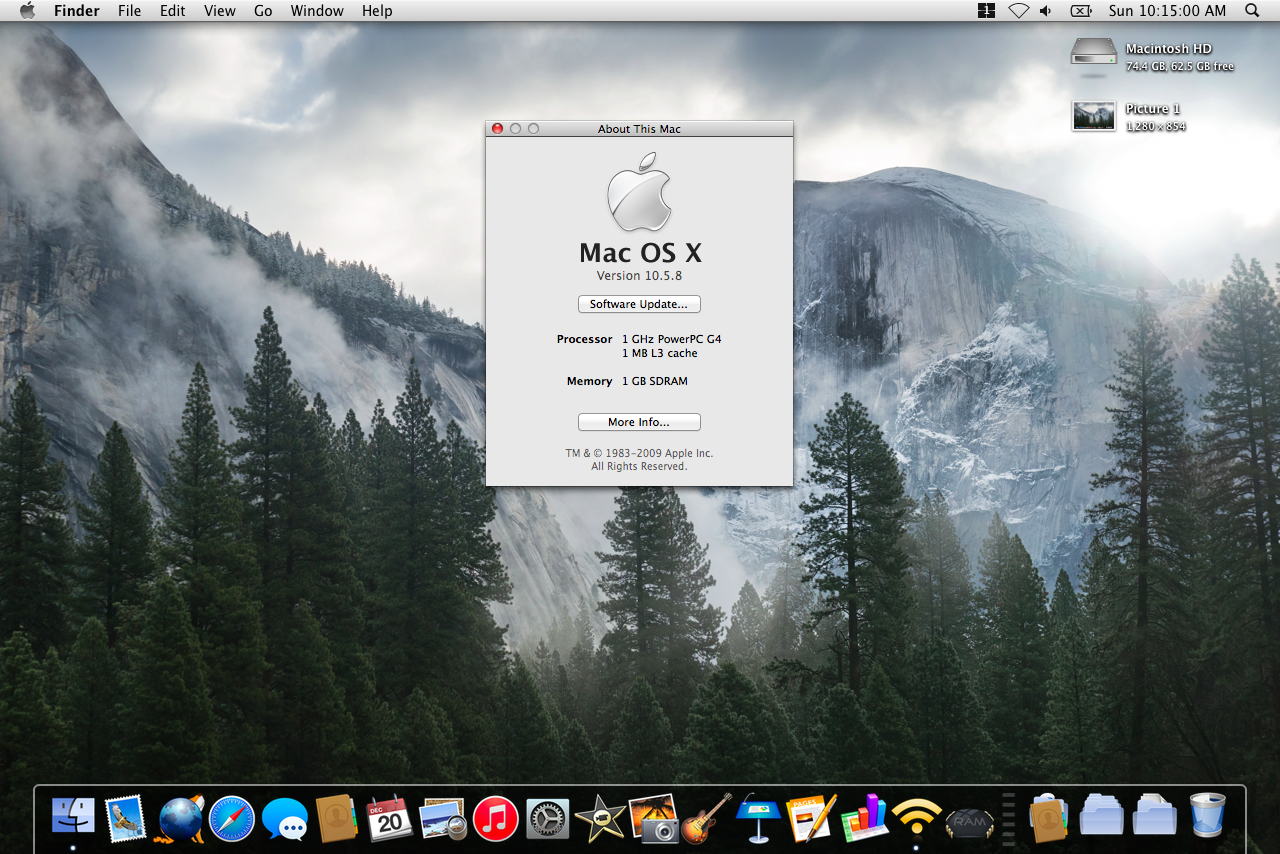Viewport: 1280px width, 854px height.
Task: Open the Messages chat bubble icon
Action: click(x=285, y=819)
